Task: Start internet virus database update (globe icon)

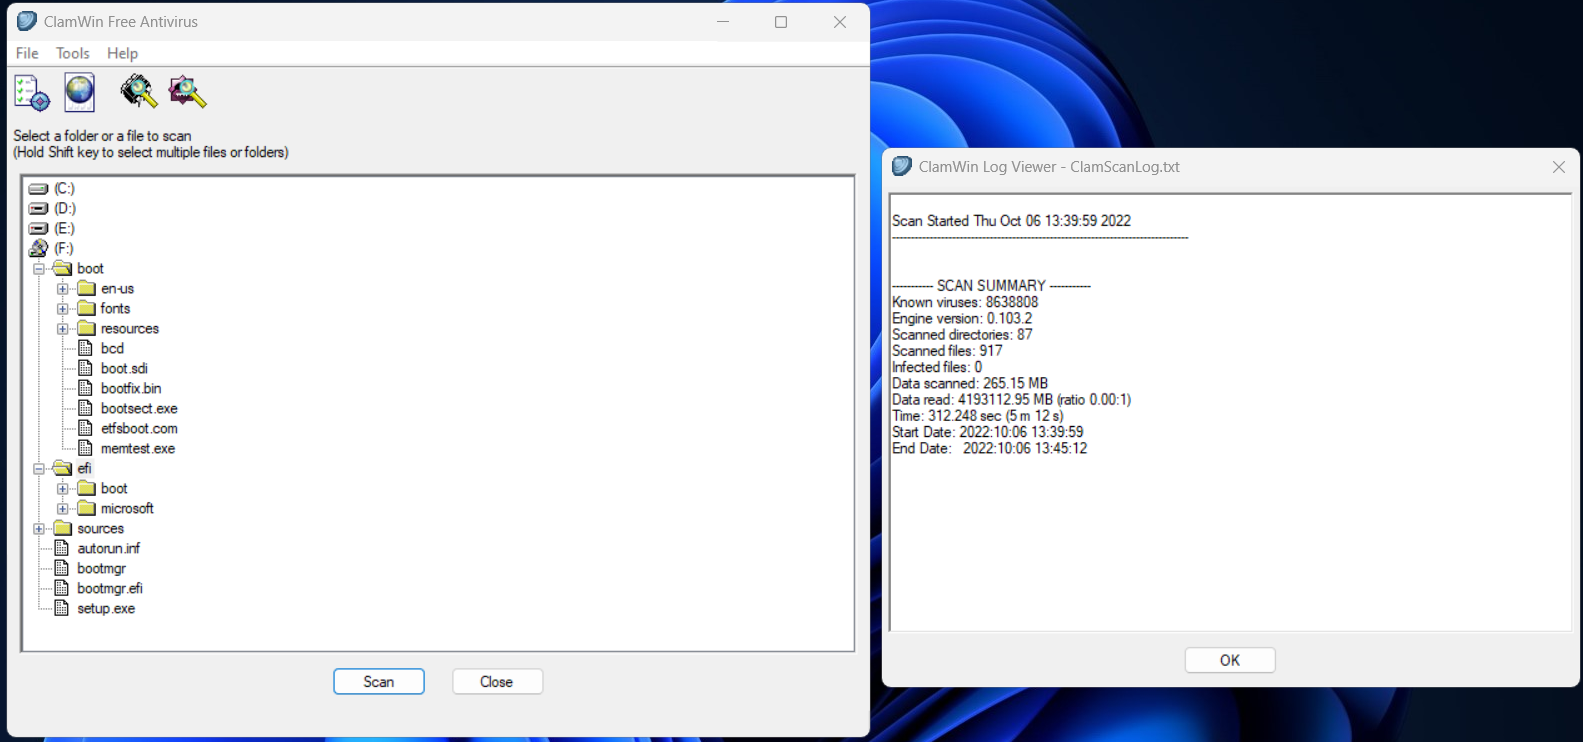Action: (80, 92)
